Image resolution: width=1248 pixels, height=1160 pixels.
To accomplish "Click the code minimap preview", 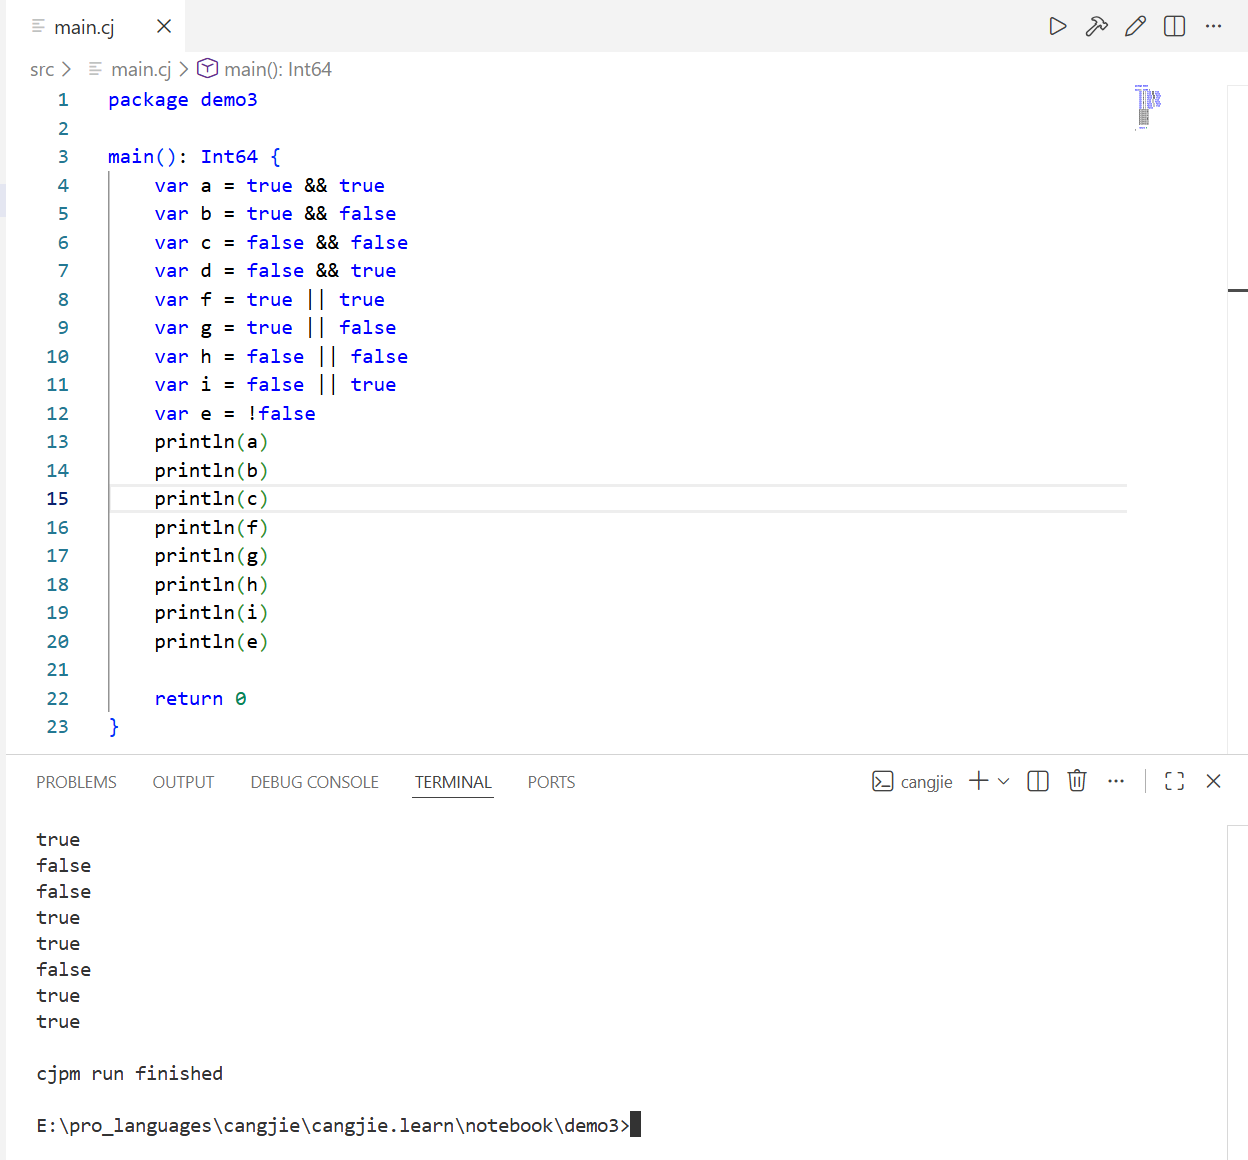I will pyautogui.click(x=1147, y=107).
